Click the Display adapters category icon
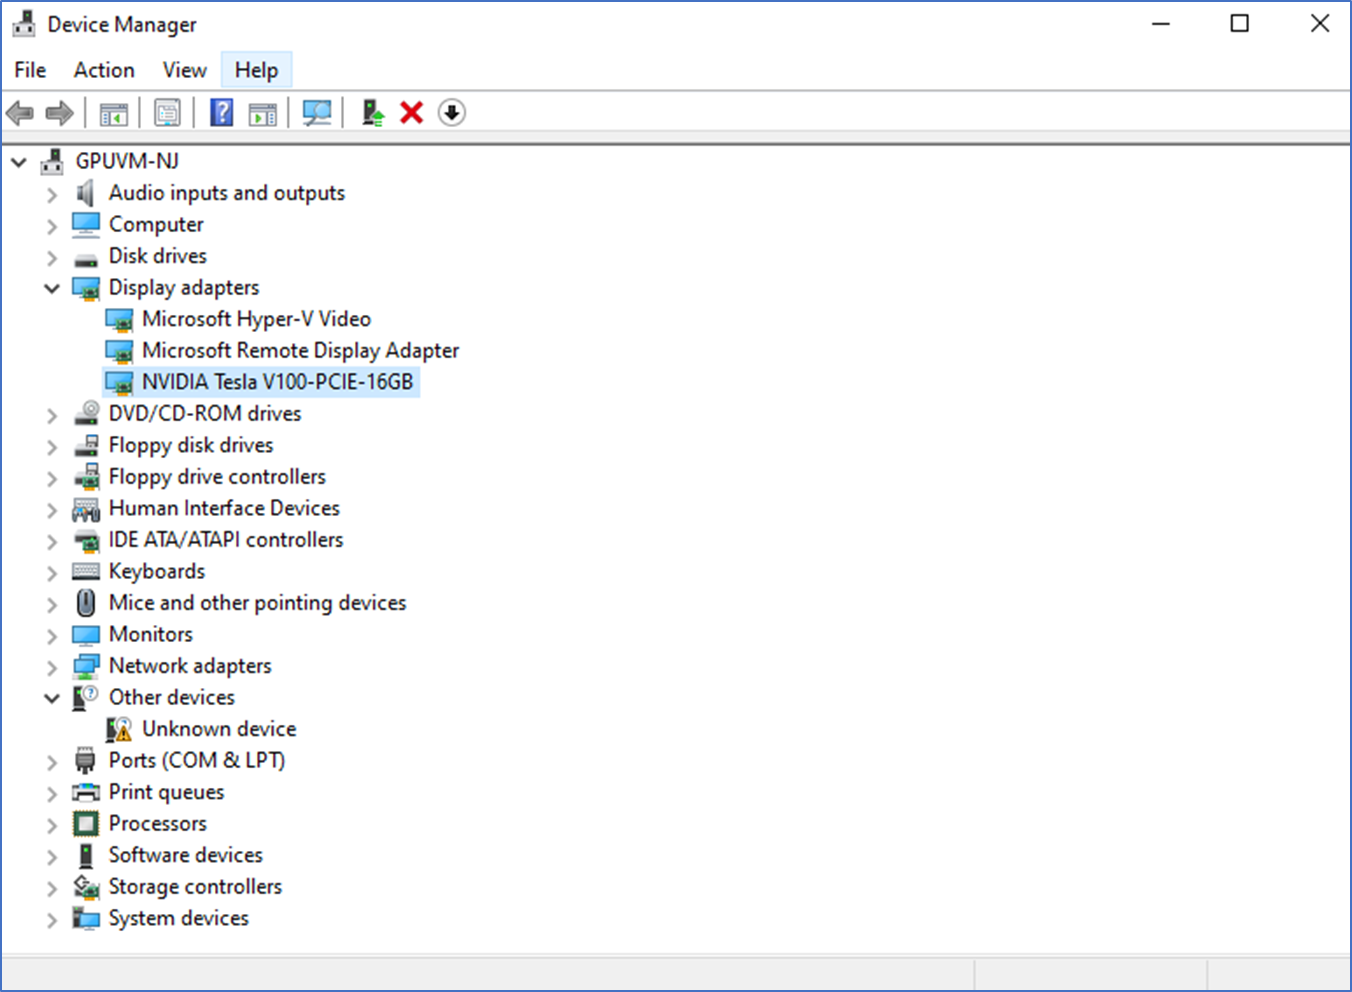This screenshot has width=1352, height=992. (87, 288)
